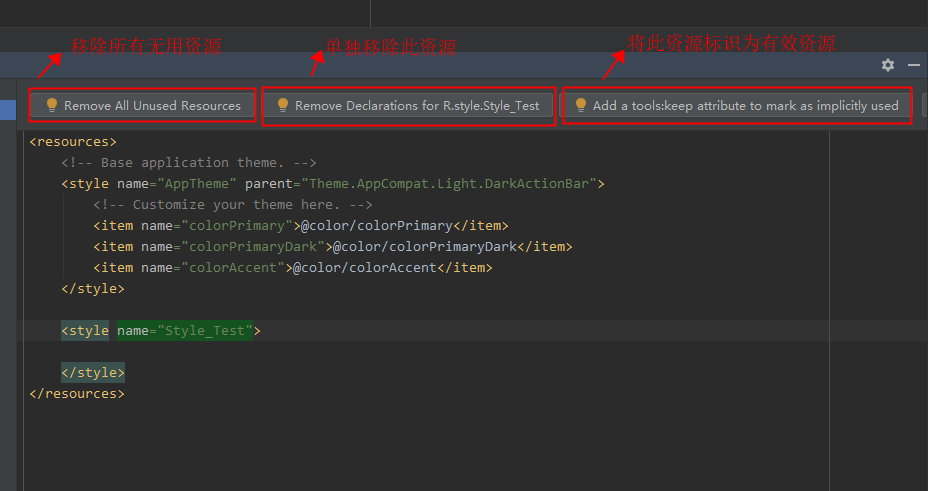The image size is (928, 491).
Task: Click the highlighted closing </style> tag
Action: 93,373
